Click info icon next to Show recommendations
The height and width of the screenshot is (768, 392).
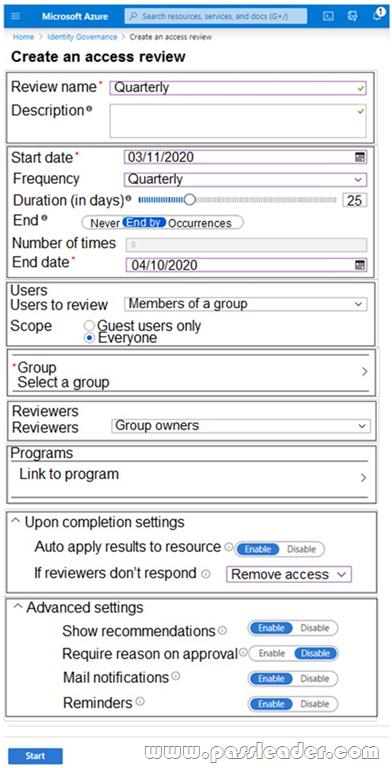point(222,630)
